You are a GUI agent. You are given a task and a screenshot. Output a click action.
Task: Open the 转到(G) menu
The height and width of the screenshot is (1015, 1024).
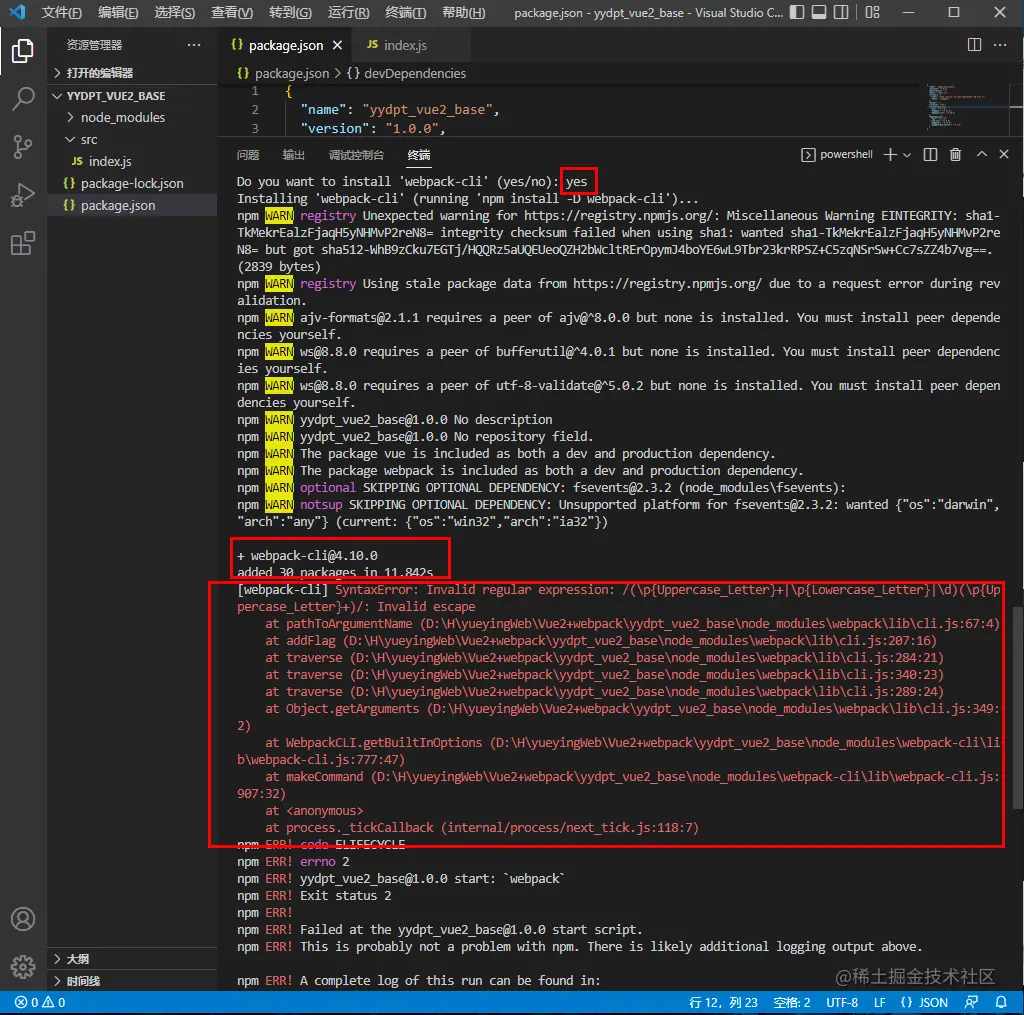(x=290, y=12)
